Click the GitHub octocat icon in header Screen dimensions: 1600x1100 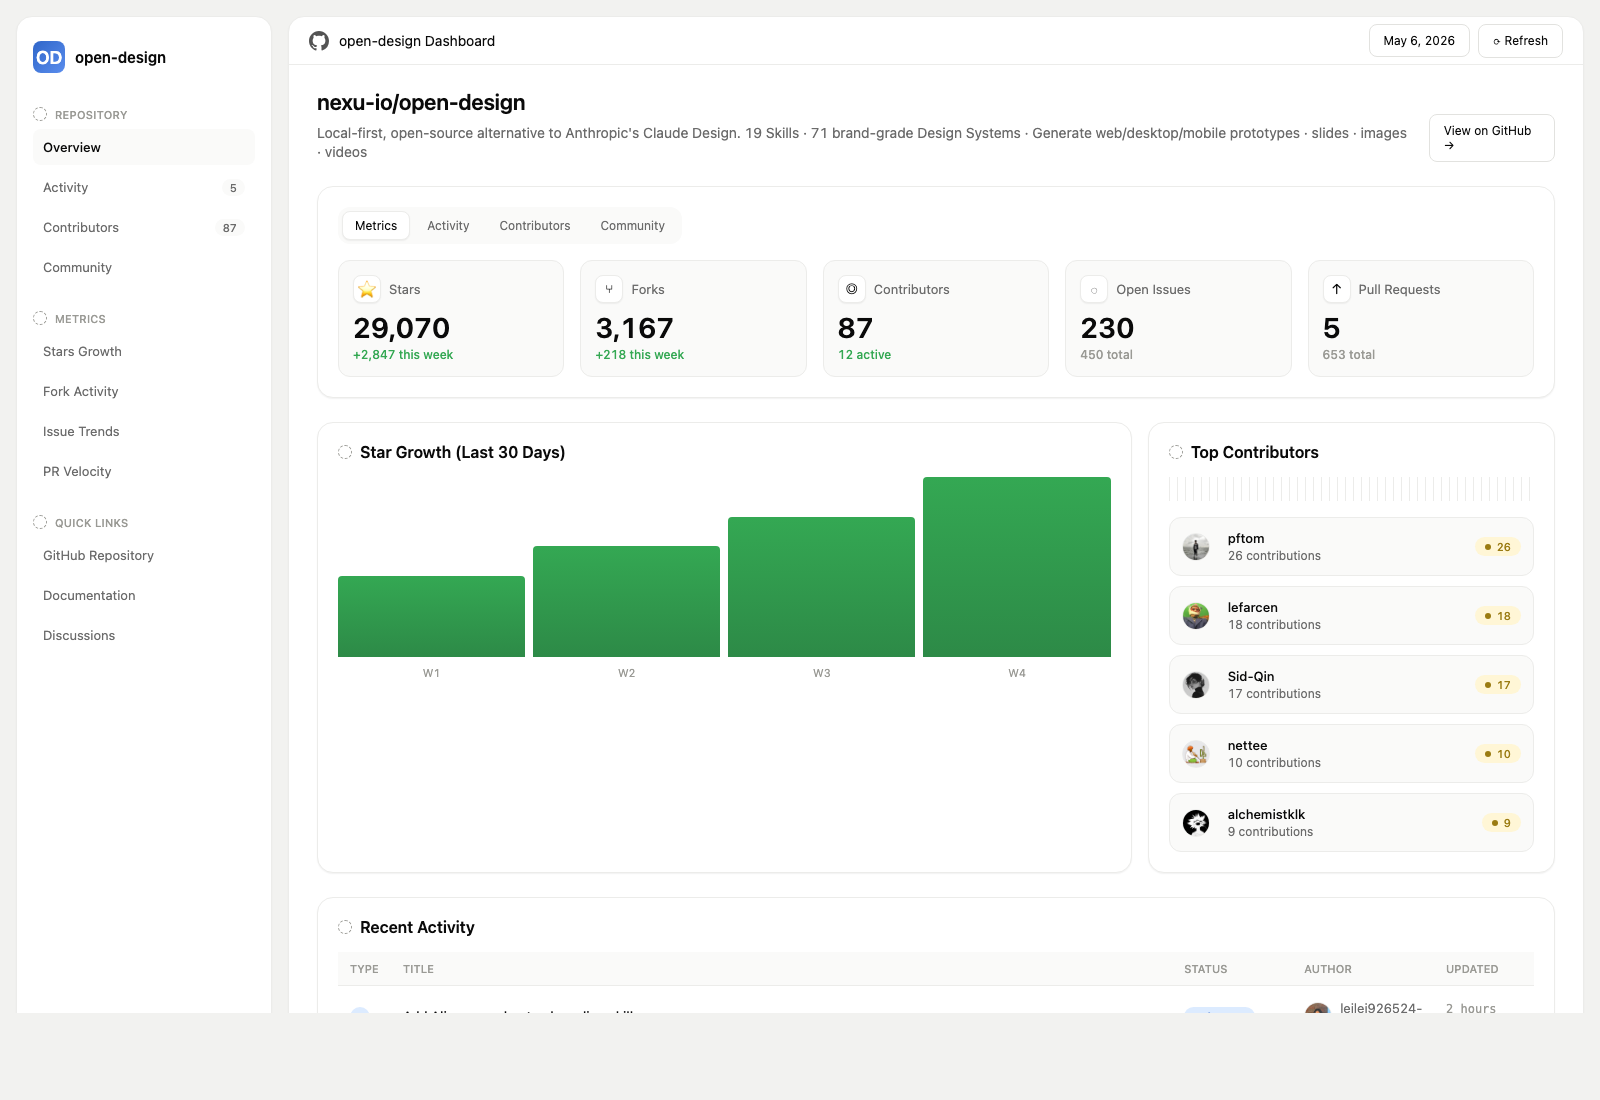319,41
